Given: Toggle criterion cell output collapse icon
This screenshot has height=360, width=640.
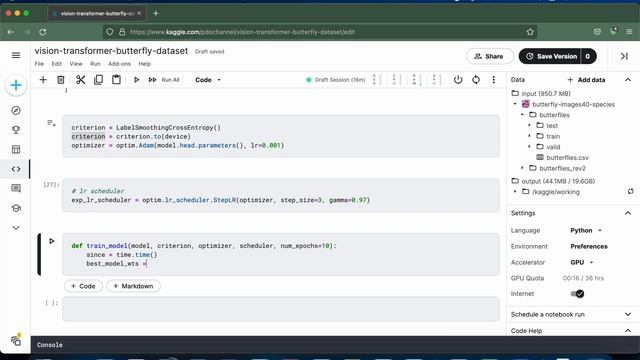Looking at the screenshot, I should (x=51, y=123).
